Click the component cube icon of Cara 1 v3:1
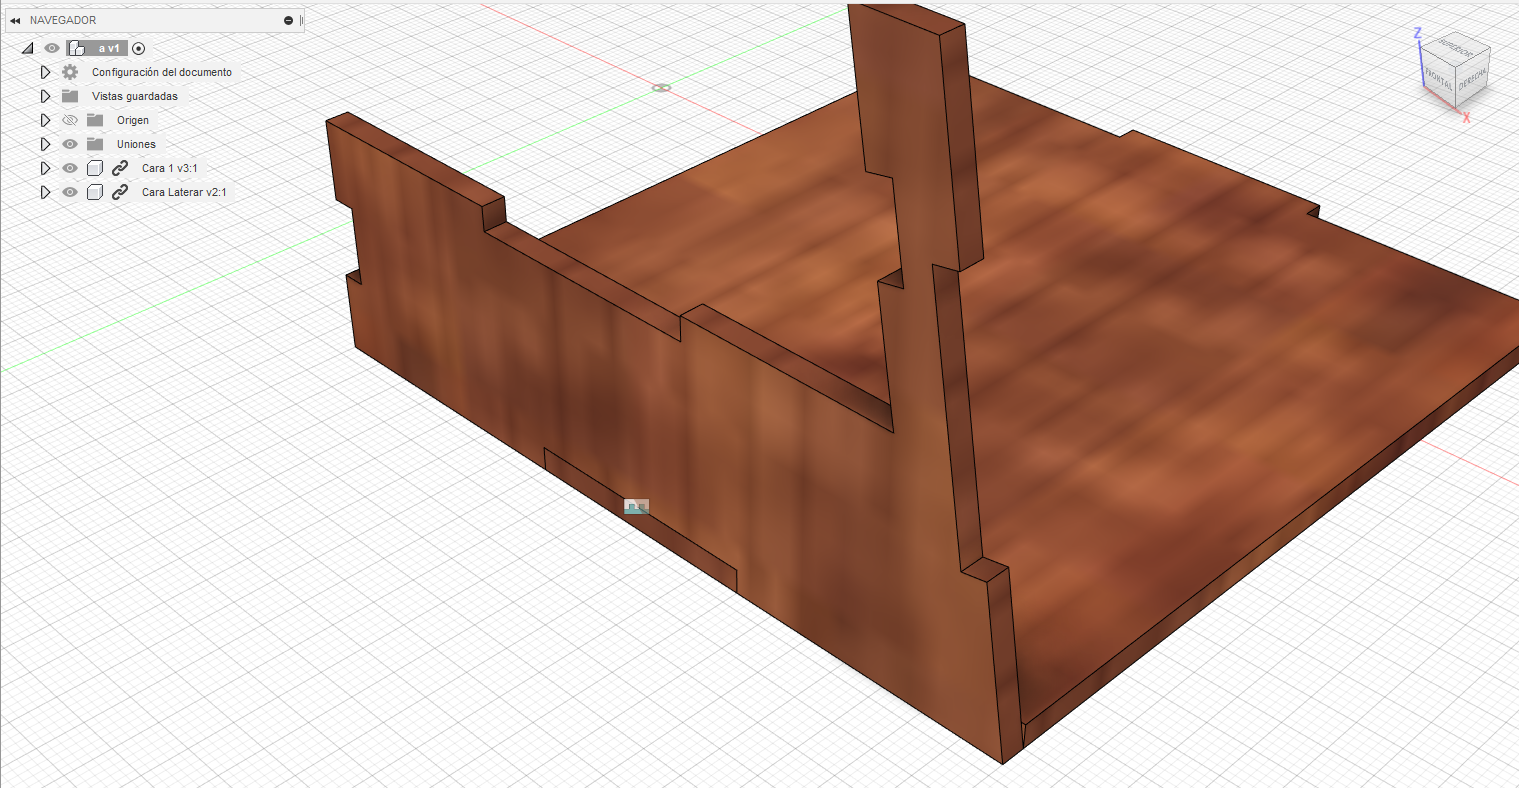This screenshot has width=1519, height=788. pos(95,168)
